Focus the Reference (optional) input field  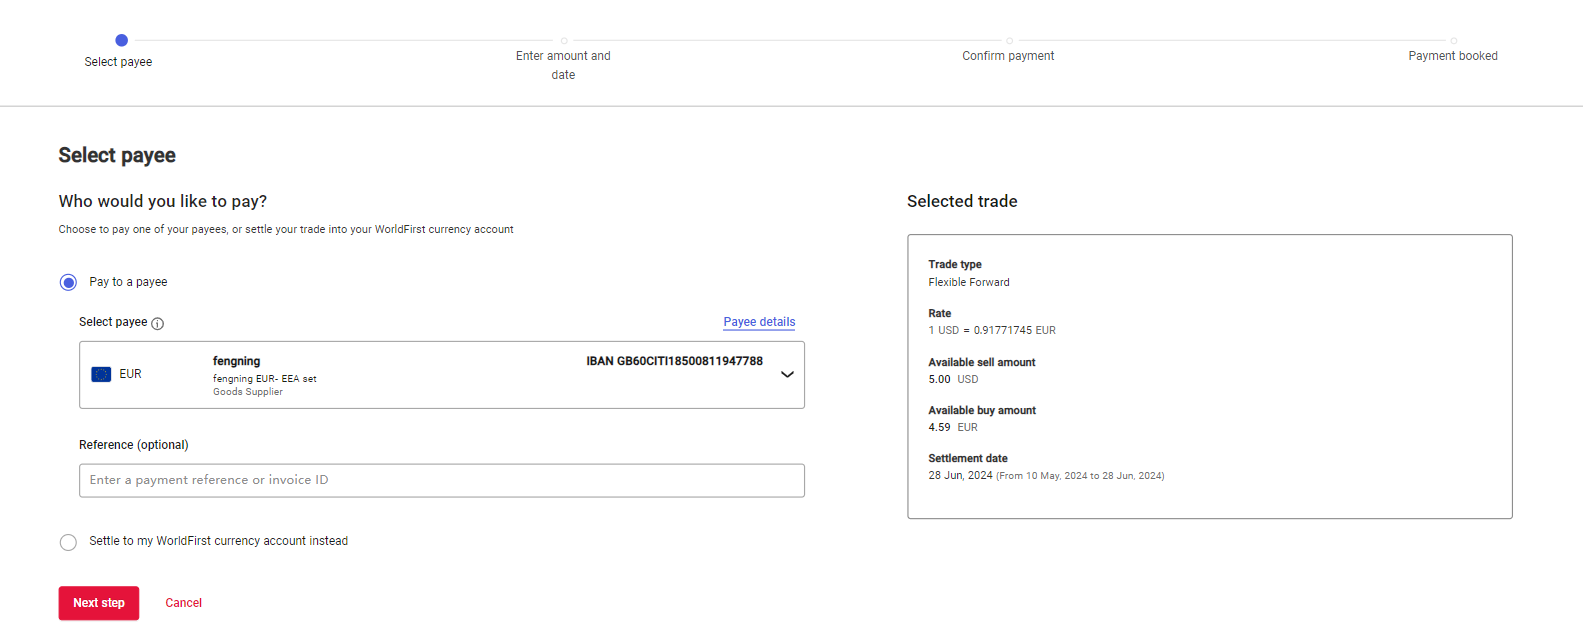point(441,480)
